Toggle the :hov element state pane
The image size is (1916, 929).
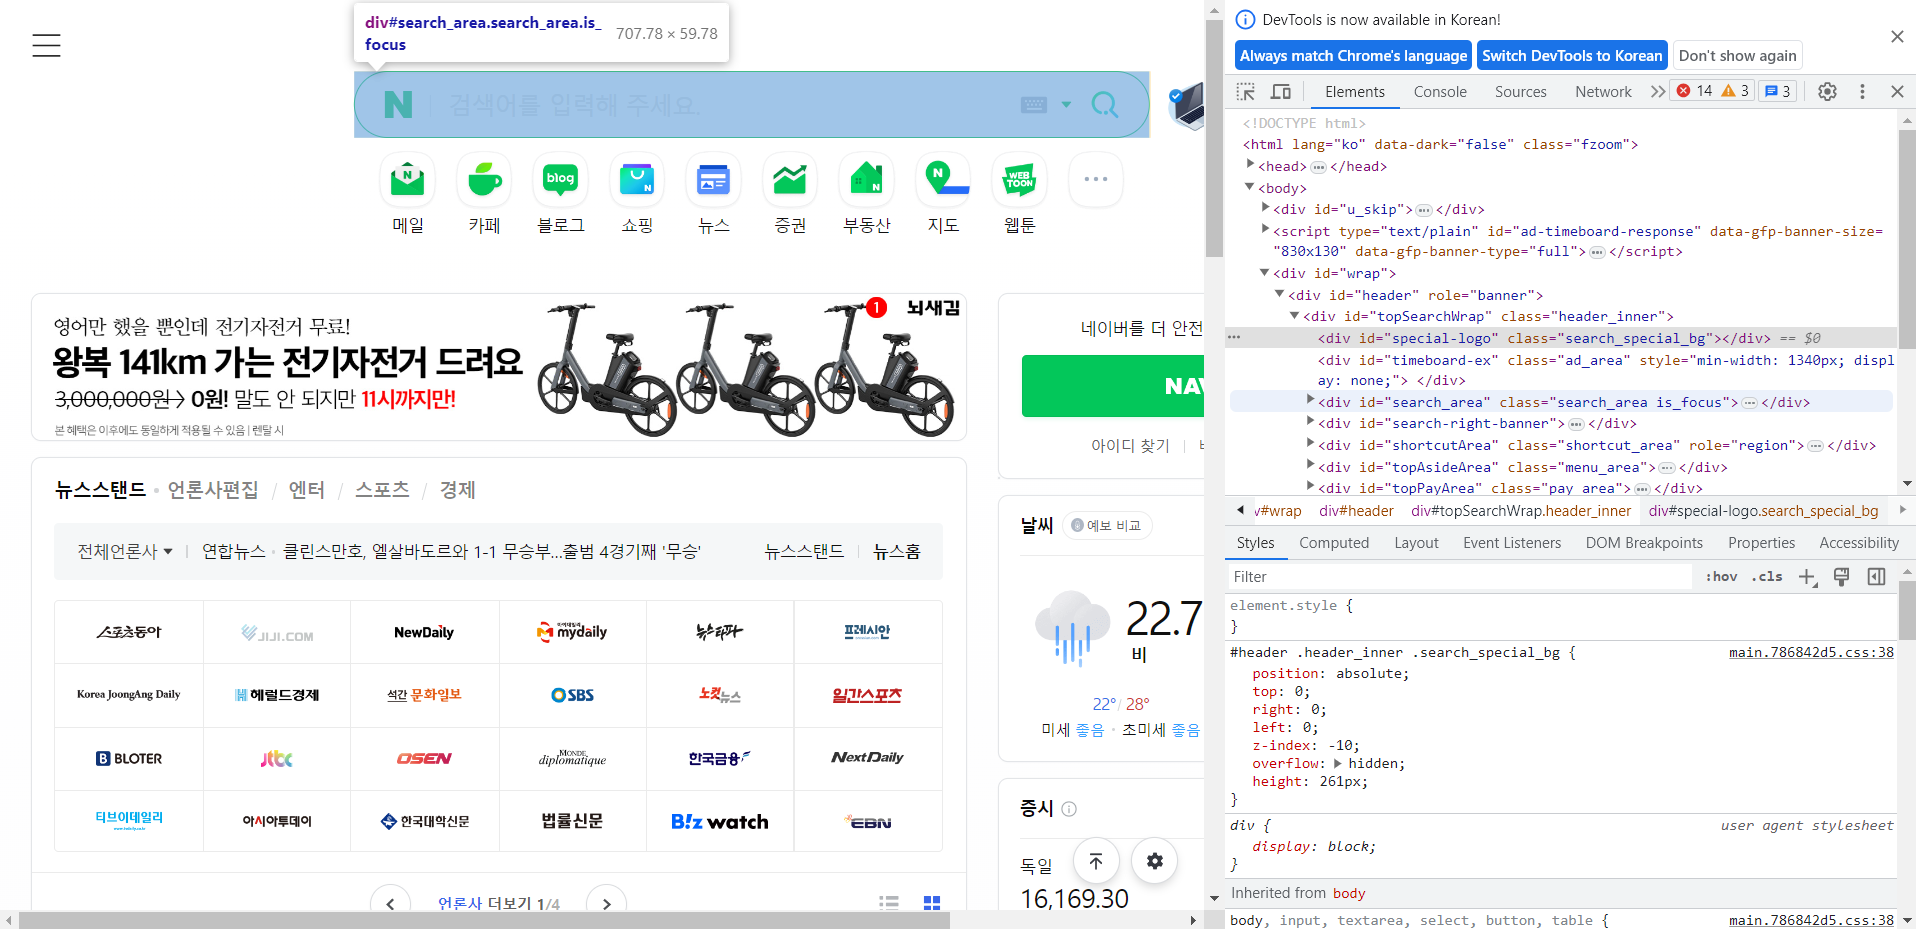click(x=1721, y=577)
